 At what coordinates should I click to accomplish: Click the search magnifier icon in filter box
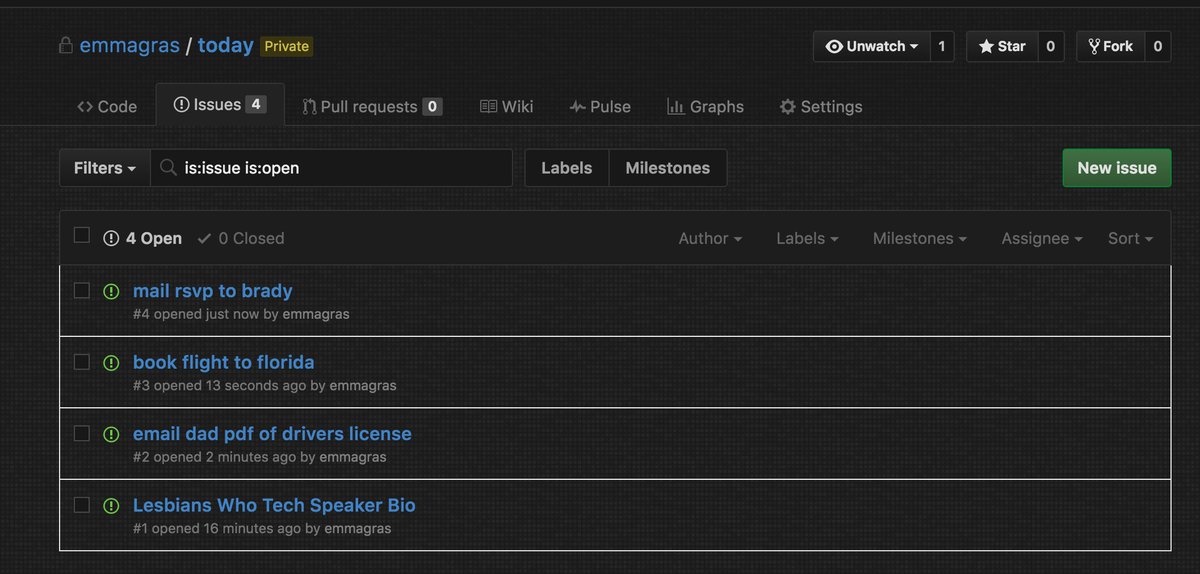coord(169,167)
